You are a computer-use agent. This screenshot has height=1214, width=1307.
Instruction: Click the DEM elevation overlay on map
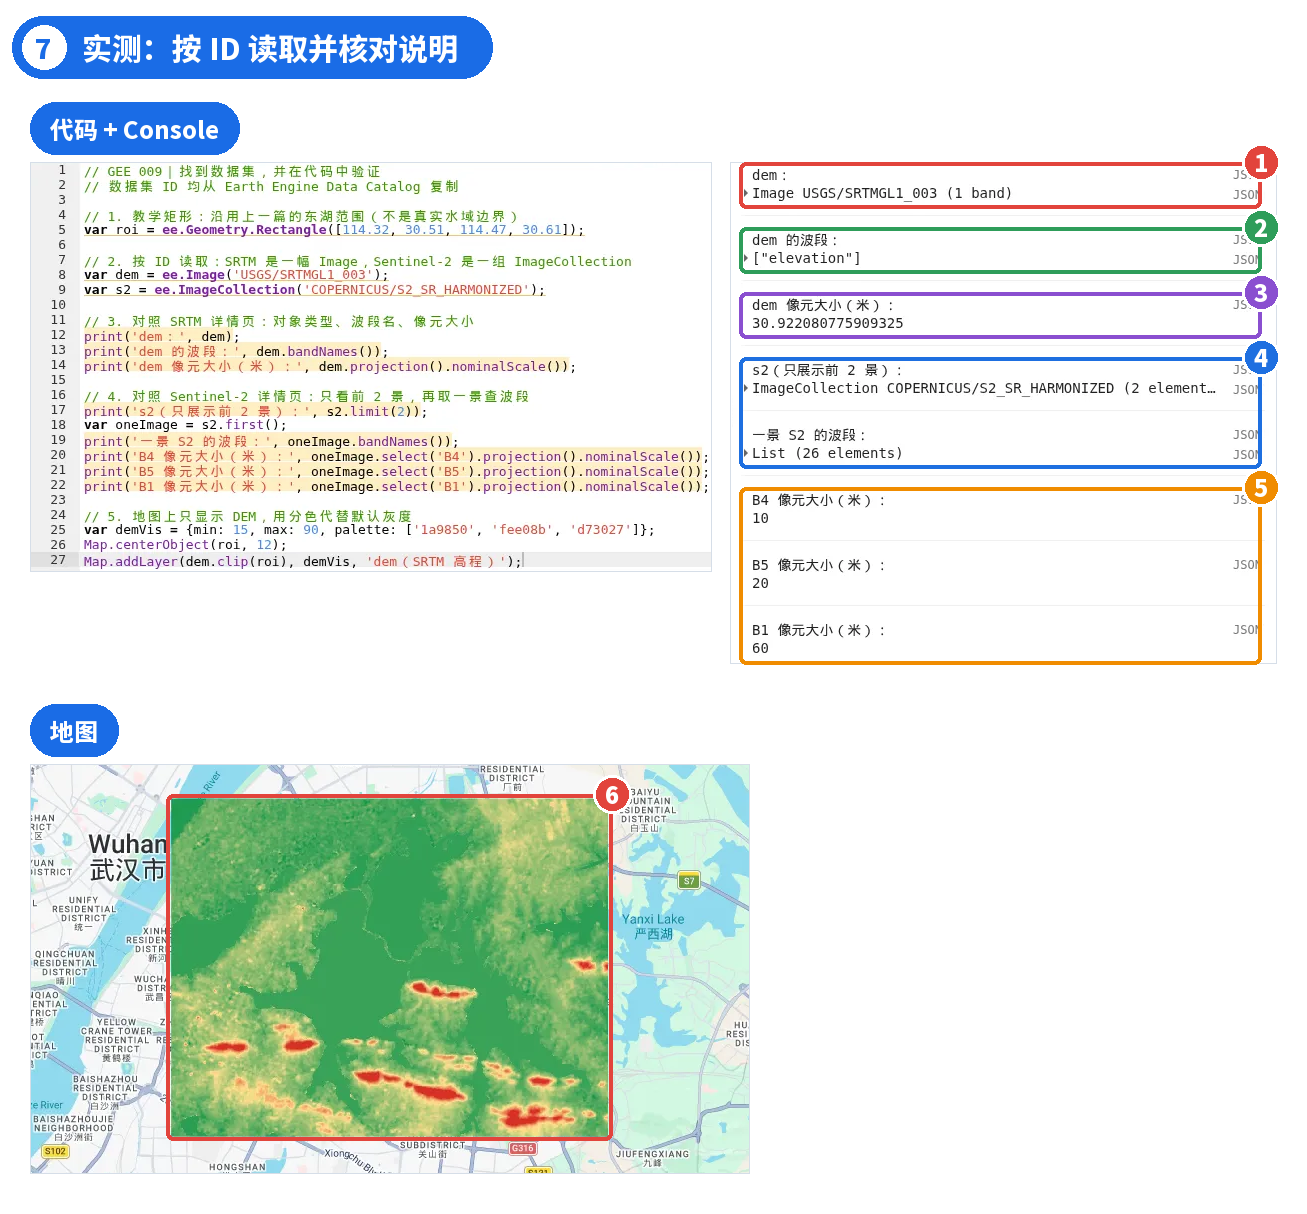tap(389, 967)
